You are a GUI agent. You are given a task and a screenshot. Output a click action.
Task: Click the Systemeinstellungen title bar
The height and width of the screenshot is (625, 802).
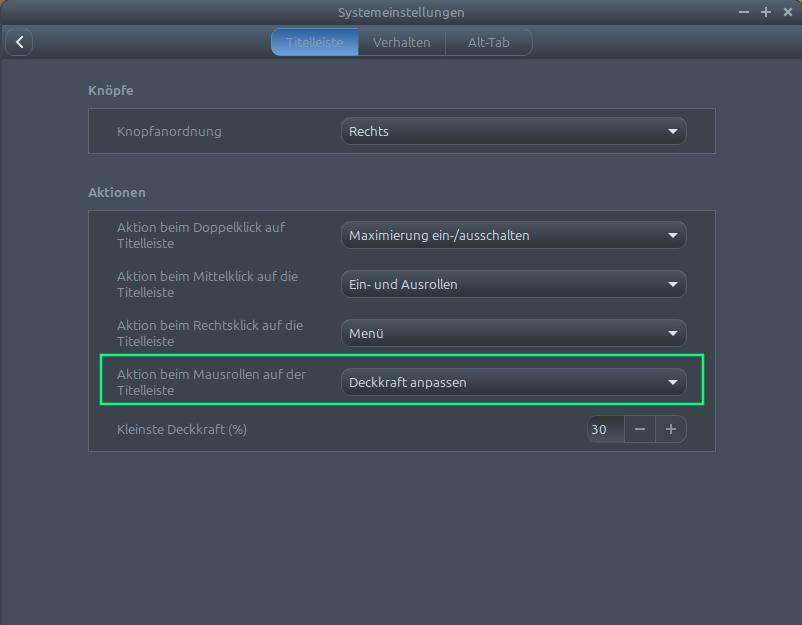(x=401, y=12)
